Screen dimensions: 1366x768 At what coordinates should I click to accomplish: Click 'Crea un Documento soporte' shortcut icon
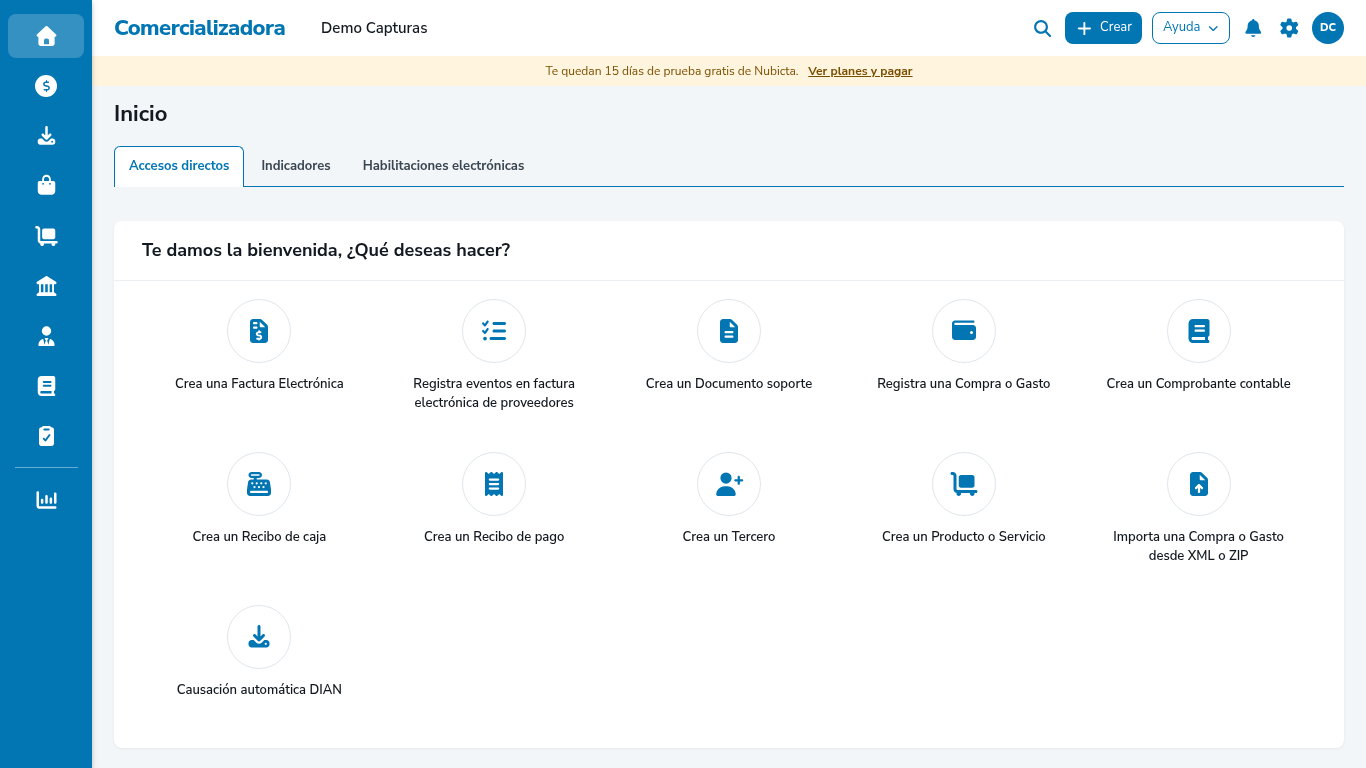pos(729,331)
